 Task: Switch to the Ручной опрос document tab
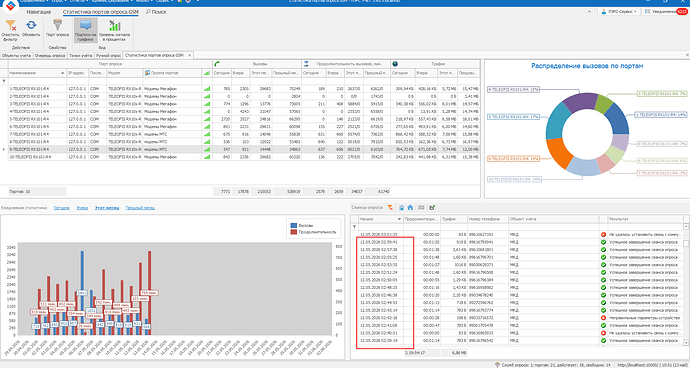(x=108, y=55)
